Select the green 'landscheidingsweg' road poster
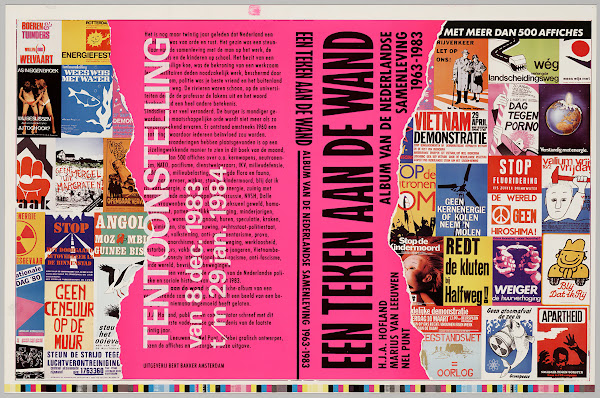The image size is (600, 398). click(524, 61)
